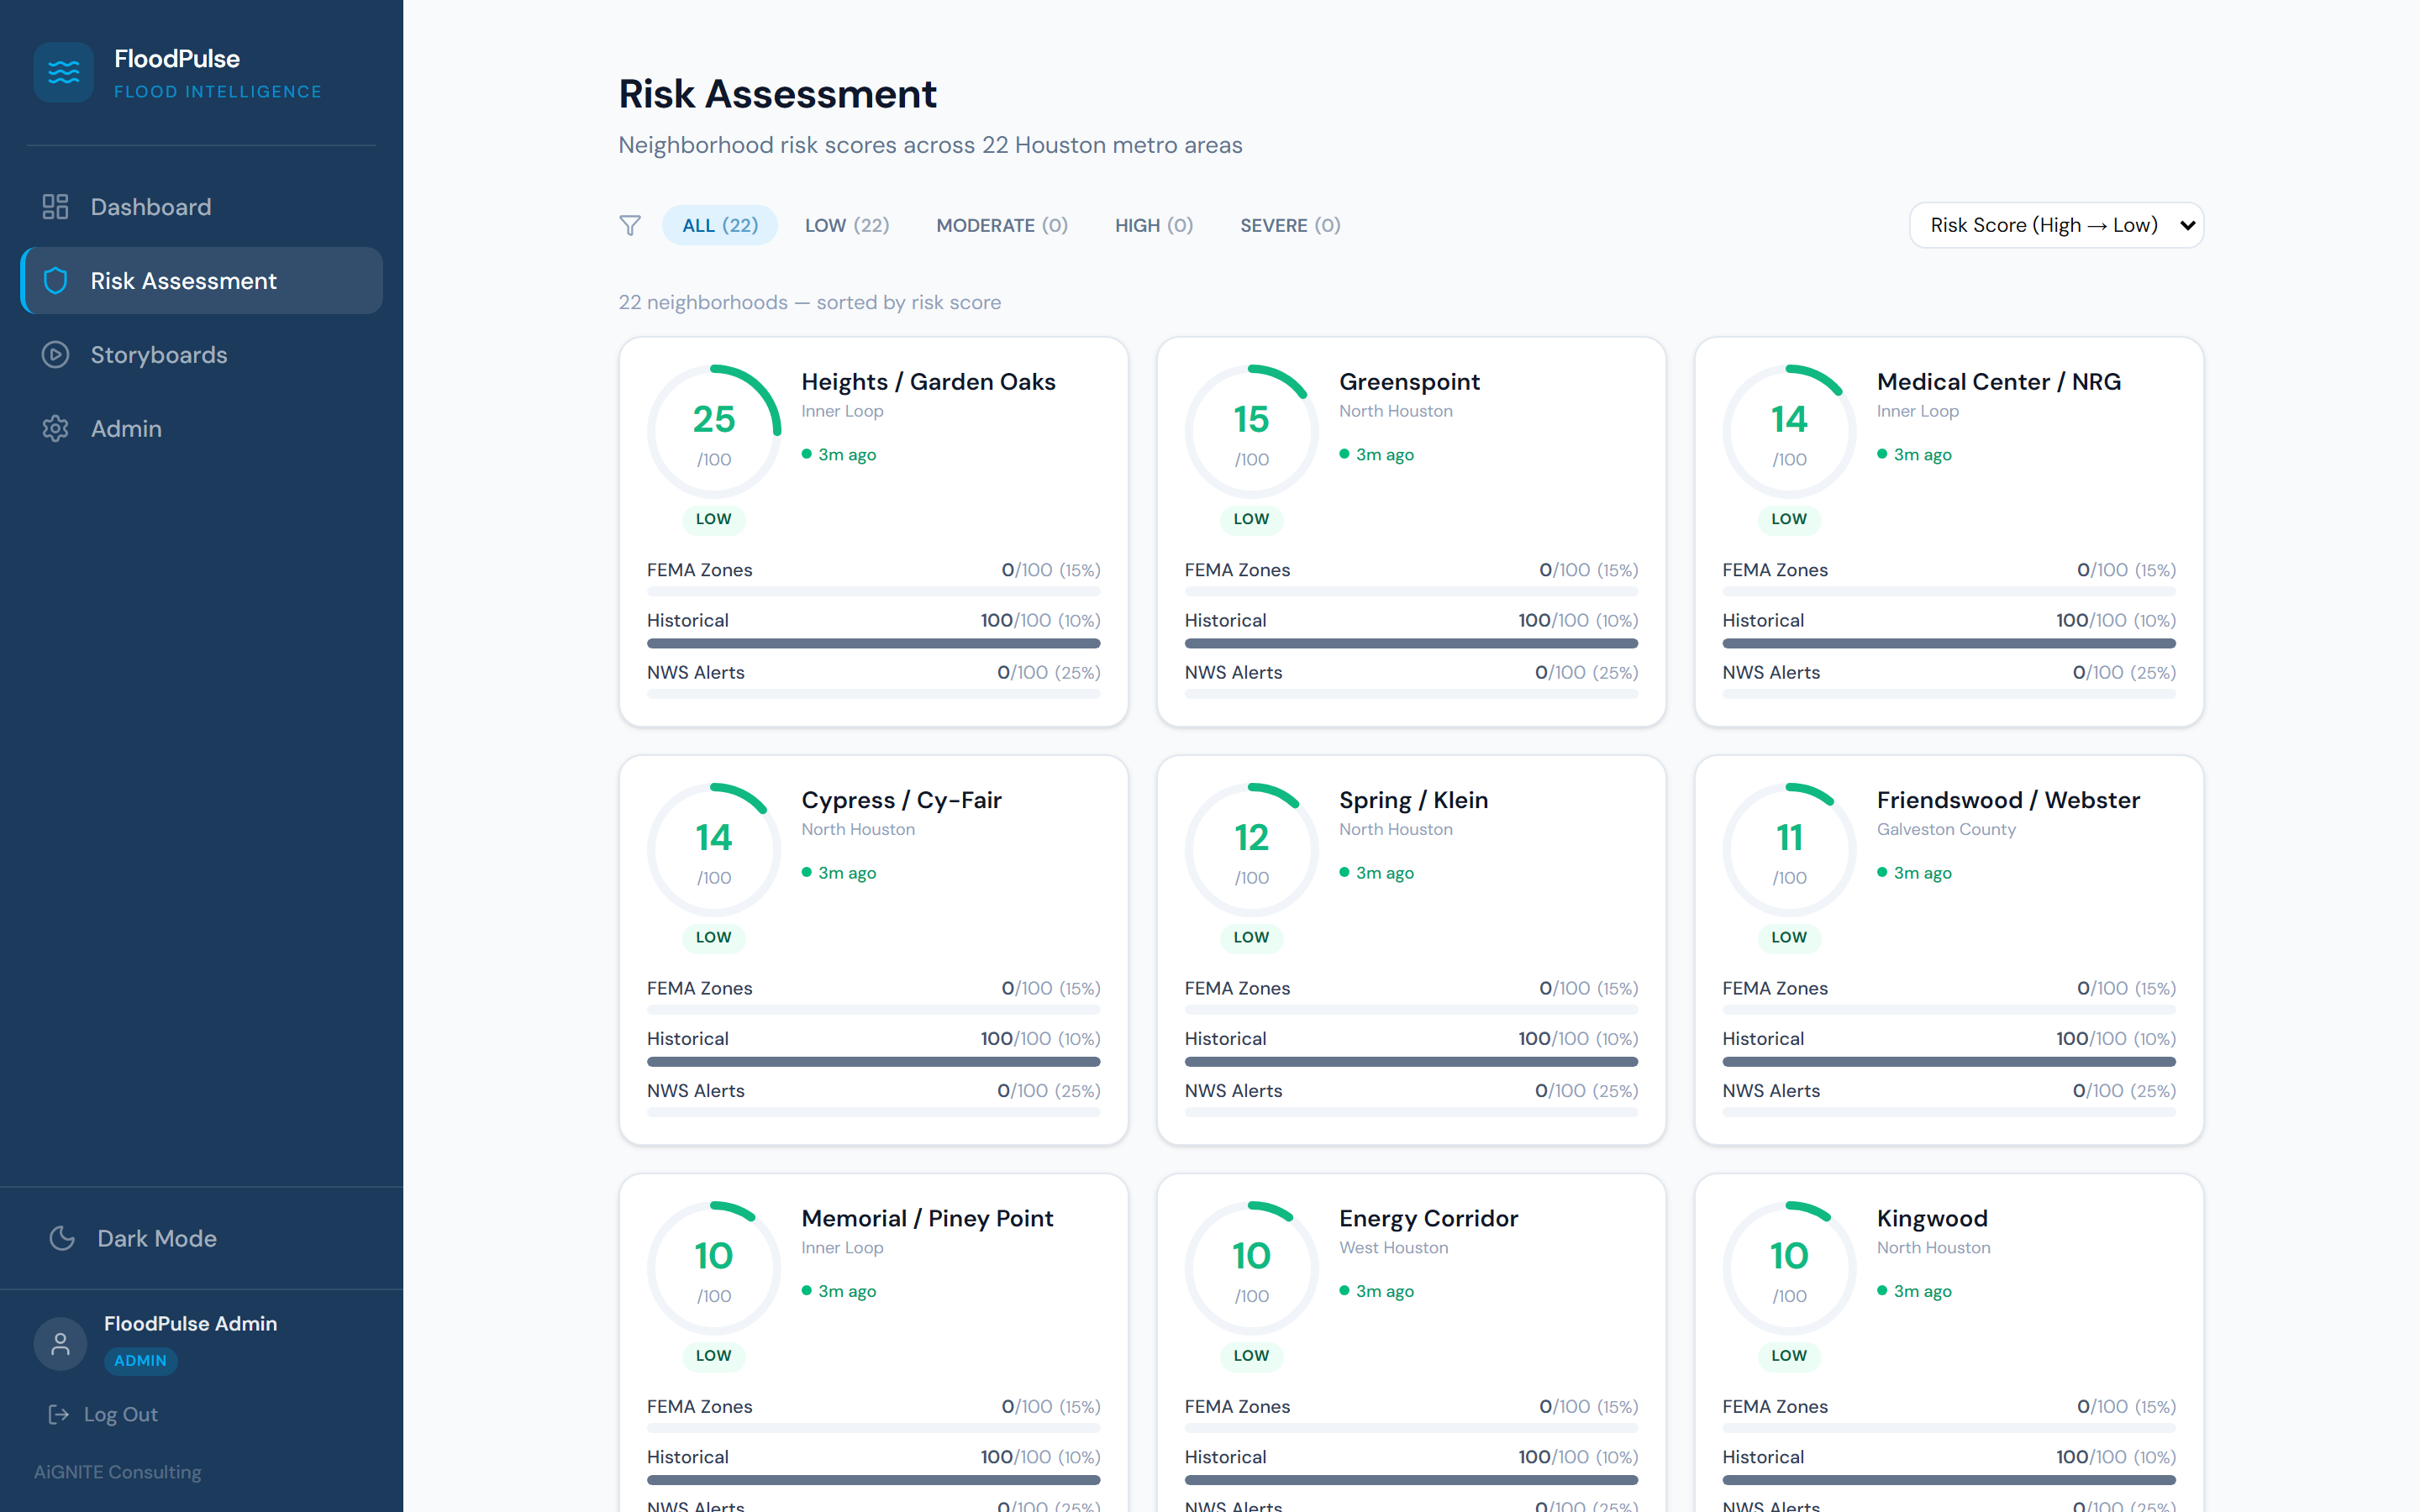Click the Historical progress bar on Heights card
Screen dimensions: 2420x1512
pyautogui.click(x=872, y=643)
